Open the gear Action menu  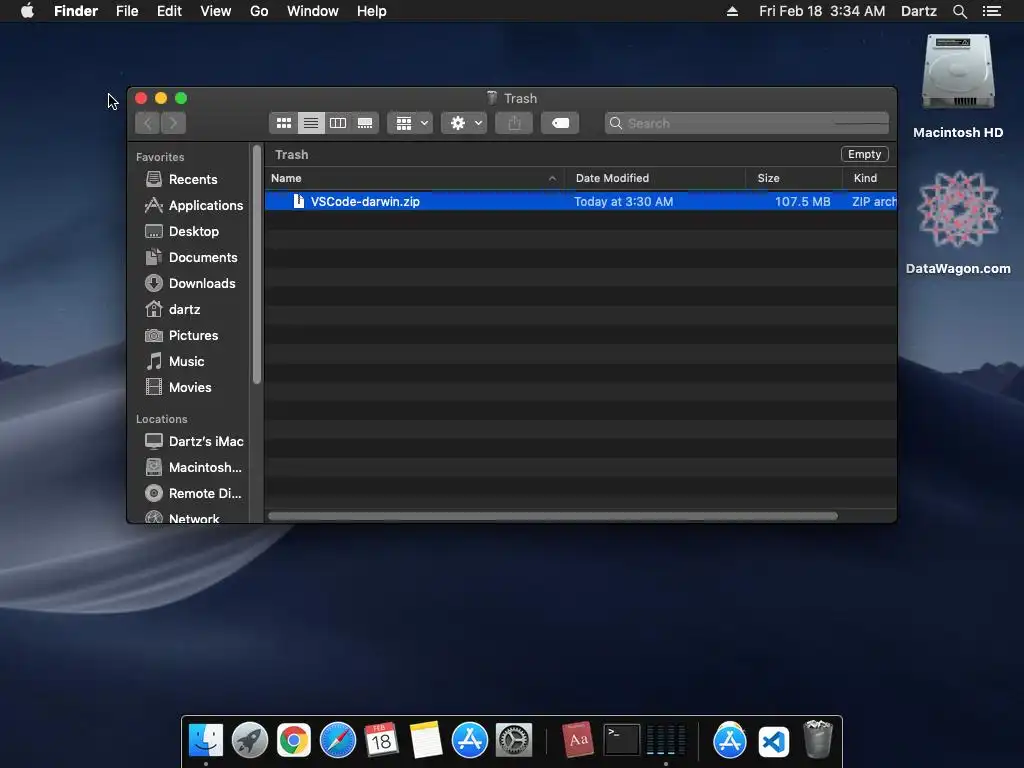pos(464,123)
